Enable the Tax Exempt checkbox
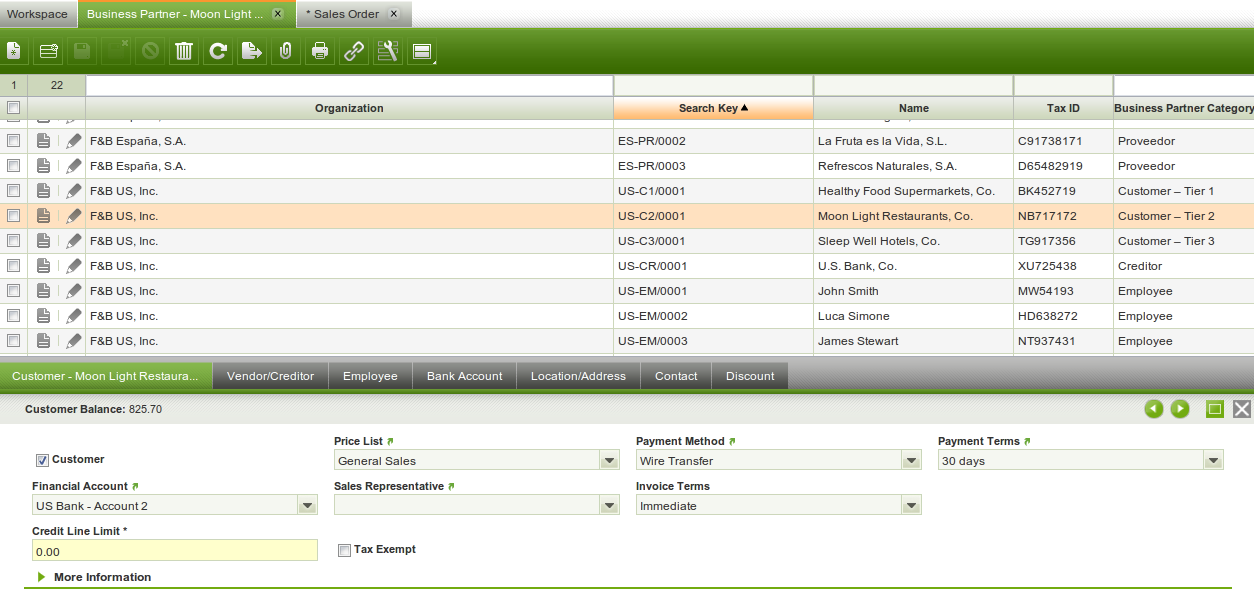 [345, 550]
